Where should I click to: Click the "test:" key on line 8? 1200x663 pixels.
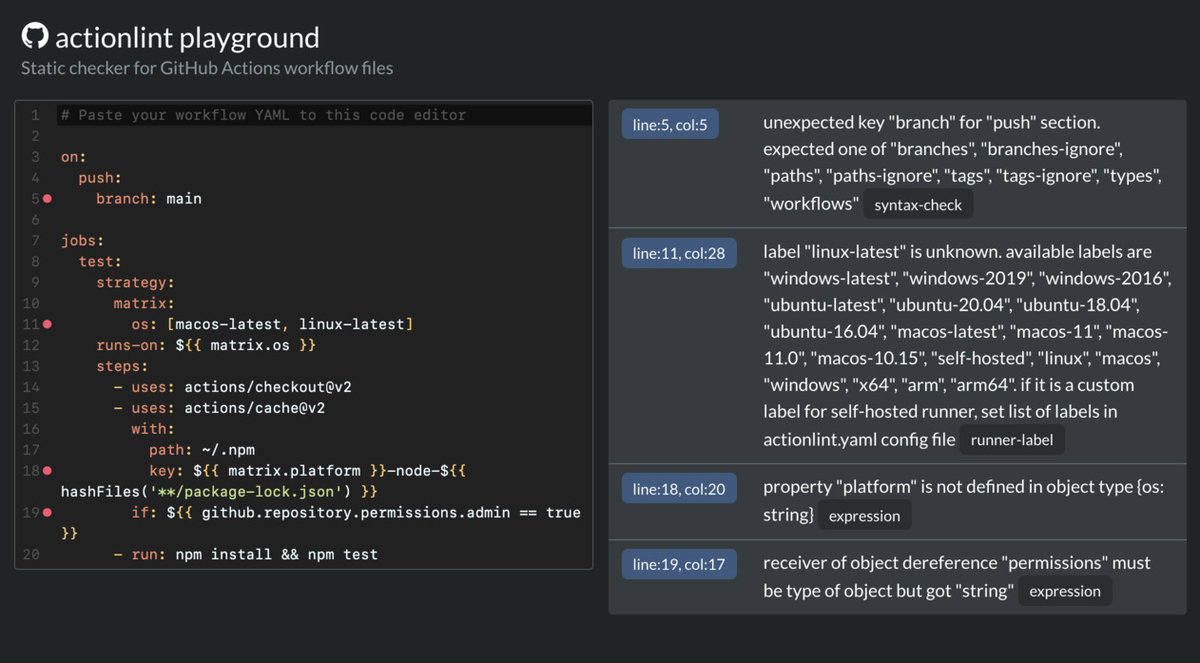tap(100, 262)
